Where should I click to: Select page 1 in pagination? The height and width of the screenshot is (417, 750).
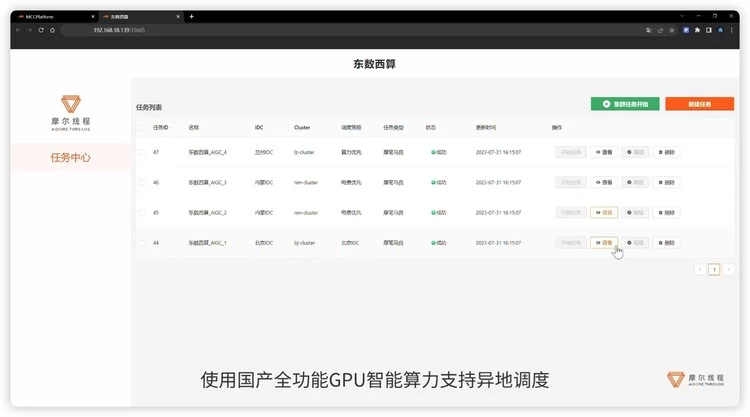point(714,269)
